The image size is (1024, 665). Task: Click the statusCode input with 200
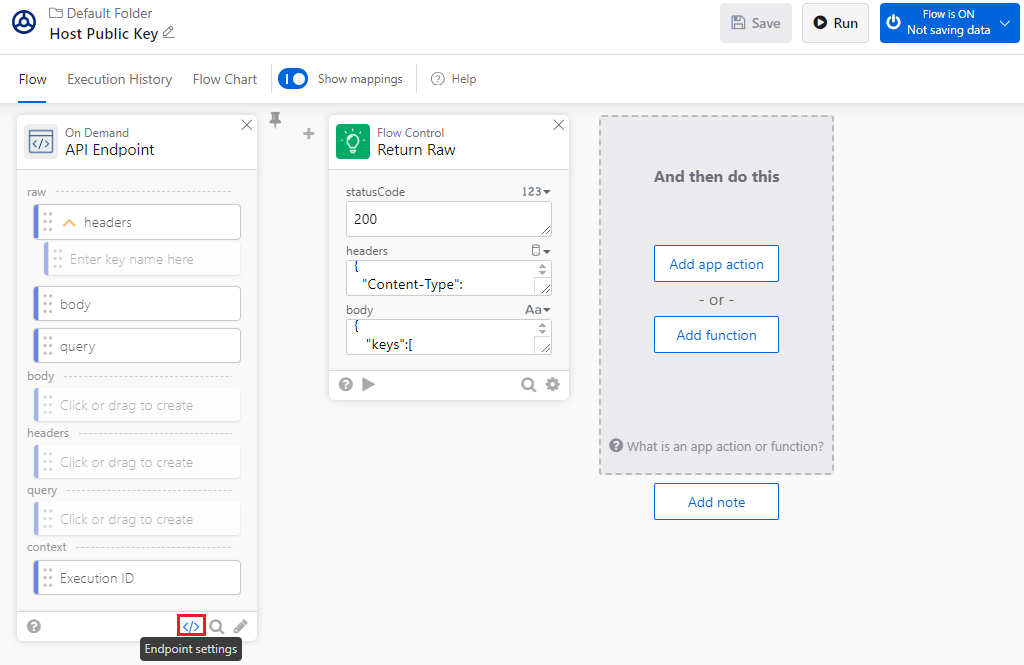(449, 219)
